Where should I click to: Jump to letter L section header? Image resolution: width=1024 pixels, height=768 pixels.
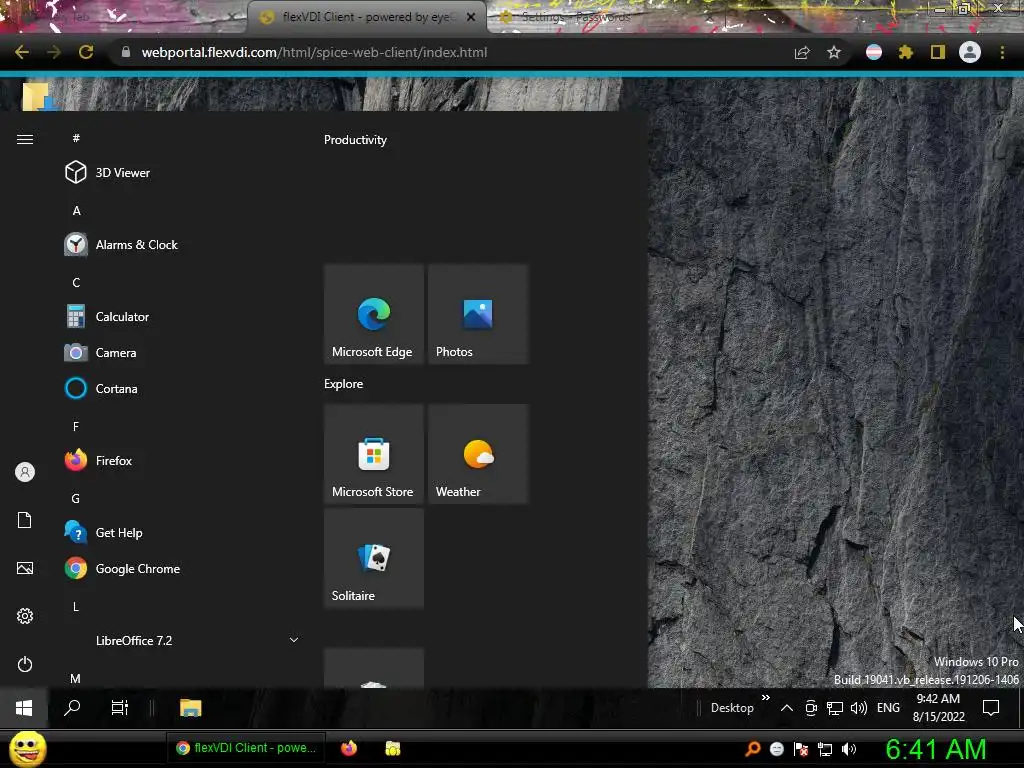pos(76,607)
